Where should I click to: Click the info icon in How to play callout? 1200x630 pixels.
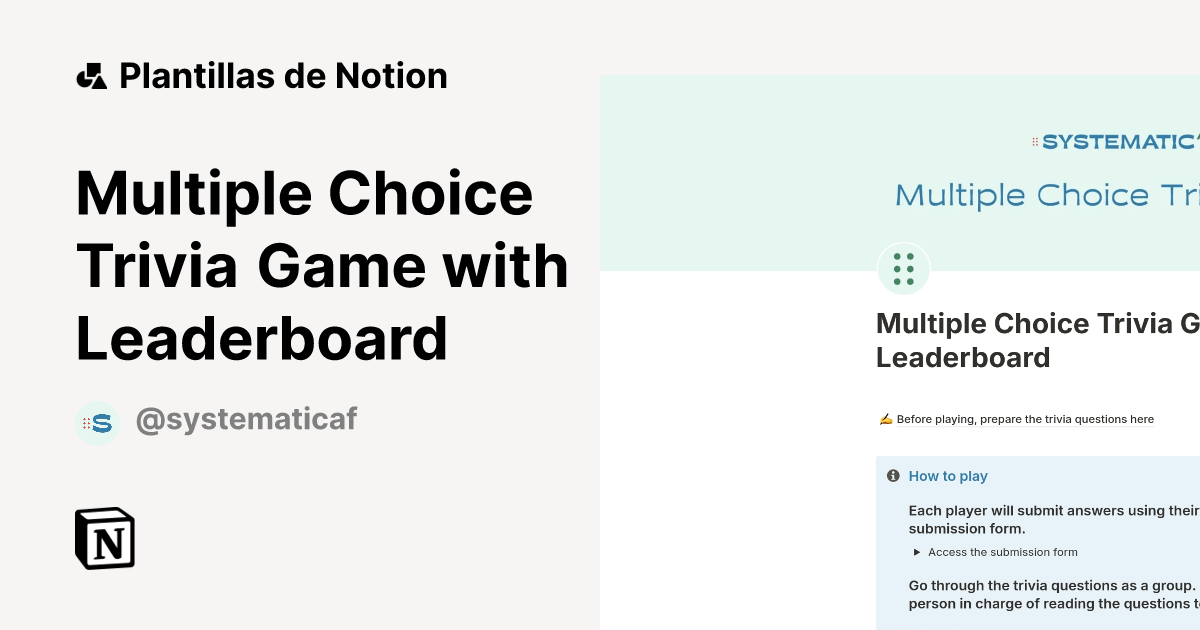point(893,475)
